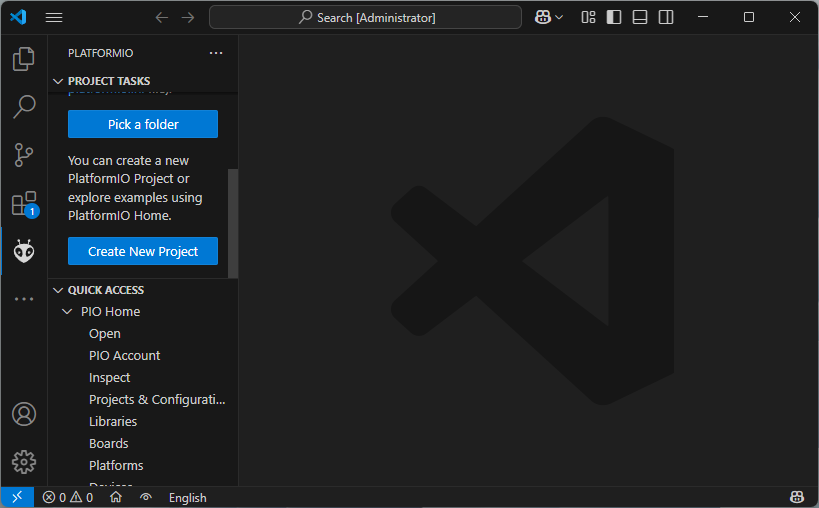Open the application hamburger menu
This screenshot has height=508, width=819.
(54, 18)
